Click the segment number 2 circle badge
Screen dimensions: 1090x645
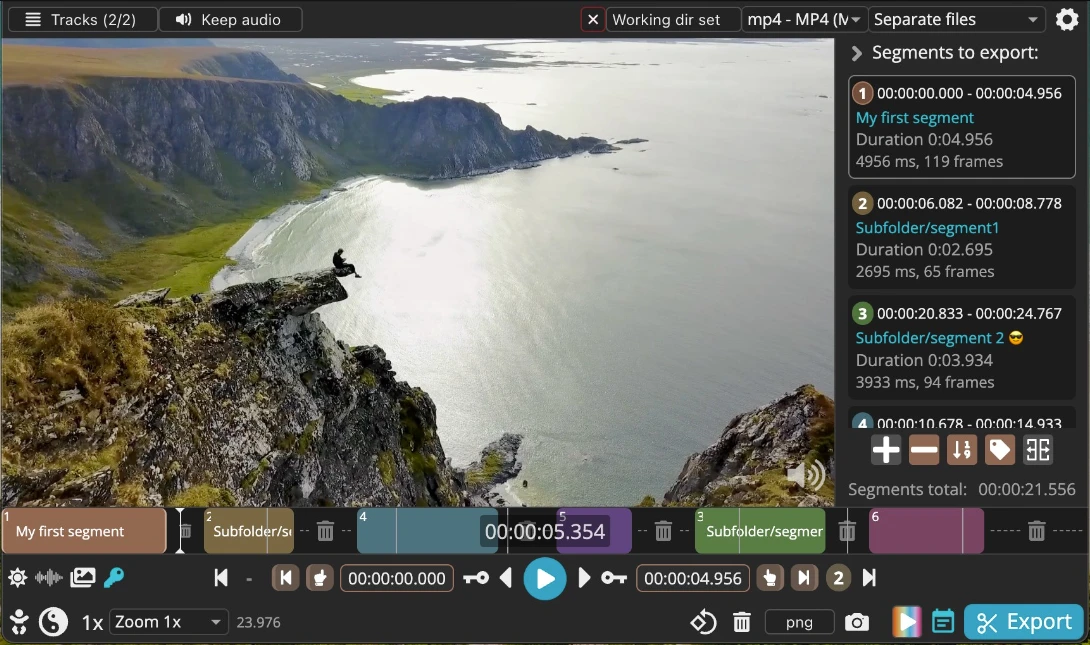click(x=838, y=578)
